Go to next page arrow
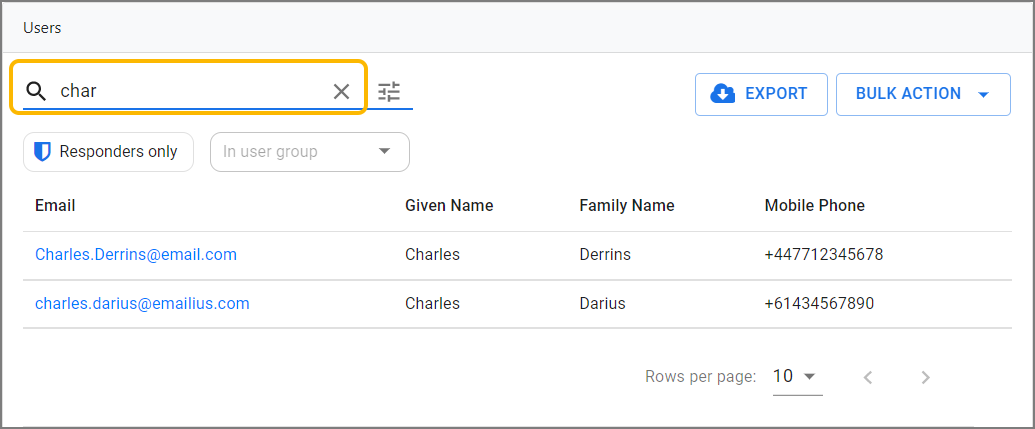The height and width of the screenshot is (429, 1035). click(925, 378)
